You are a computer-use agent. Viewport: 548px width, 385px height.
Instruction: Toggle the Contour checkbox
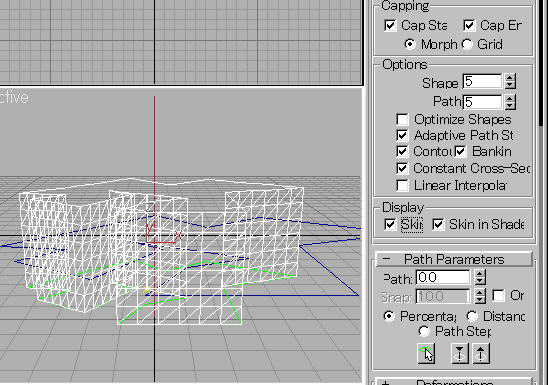tap(402, 152)
